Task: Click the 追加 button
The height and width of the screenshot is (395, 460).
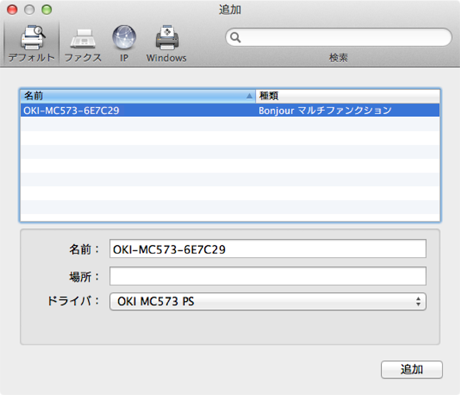Action: (x=412, y=369)
